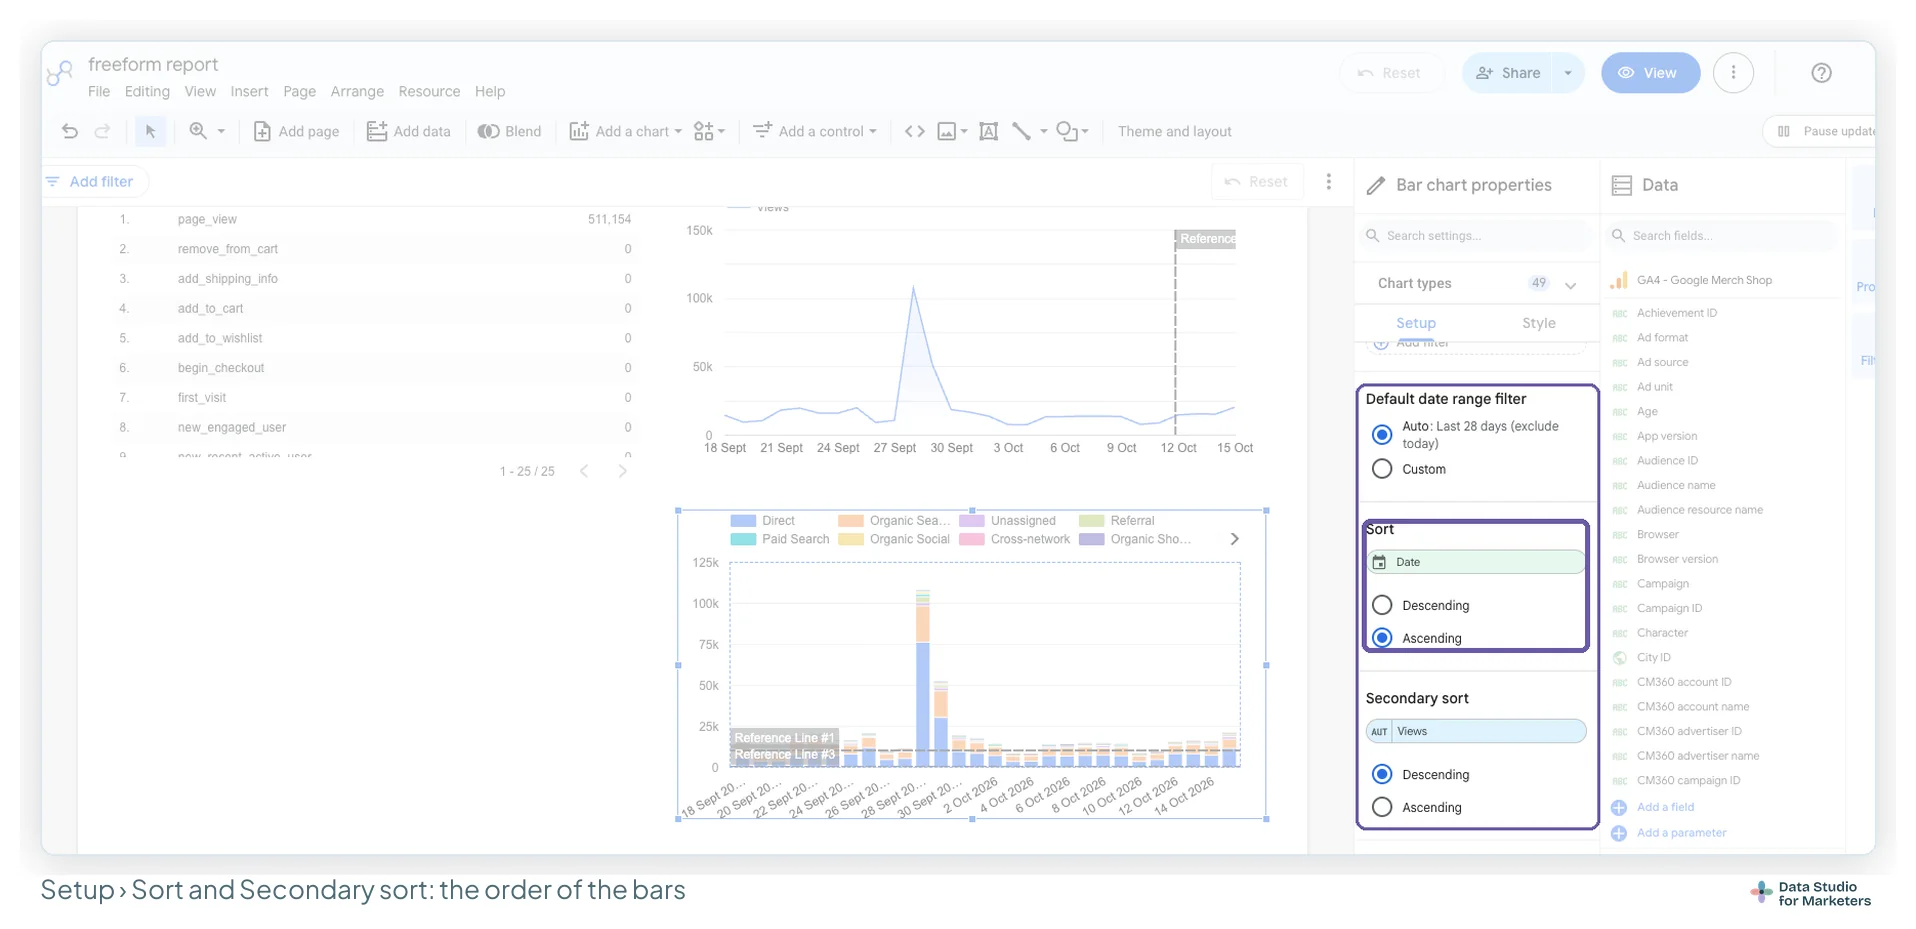
Task: Select Auto: Last 28 days date range
Action: click(1382, 434)
